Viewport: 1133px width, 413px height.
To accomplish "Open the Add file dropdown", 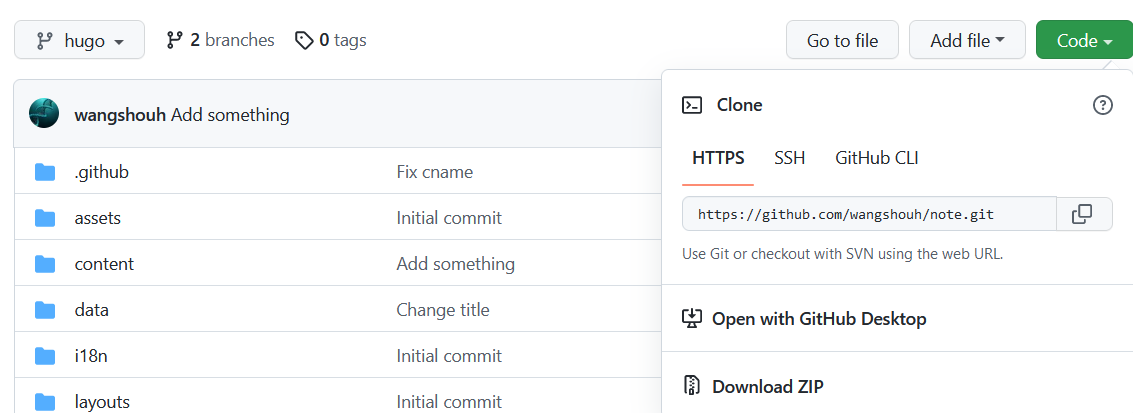I will pyautogui.click(x=968, y=40).
